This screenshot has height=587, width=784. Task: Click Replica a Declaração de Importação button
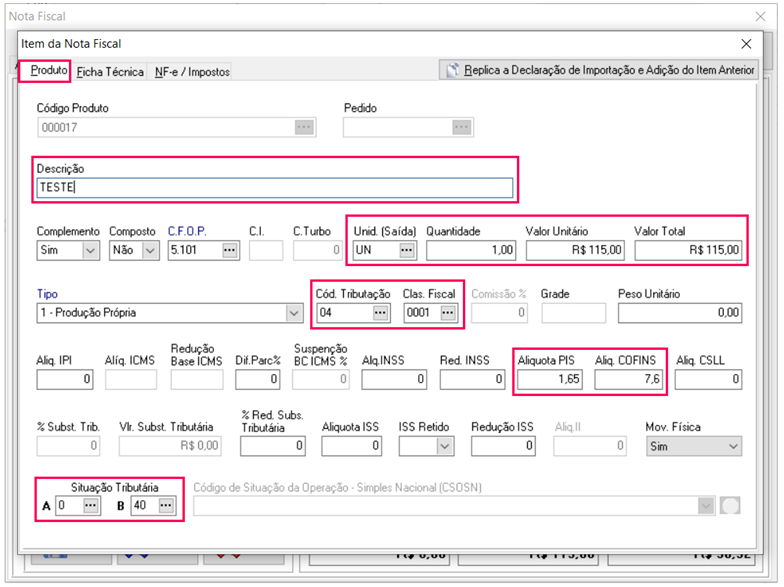[x=600, y=71]
